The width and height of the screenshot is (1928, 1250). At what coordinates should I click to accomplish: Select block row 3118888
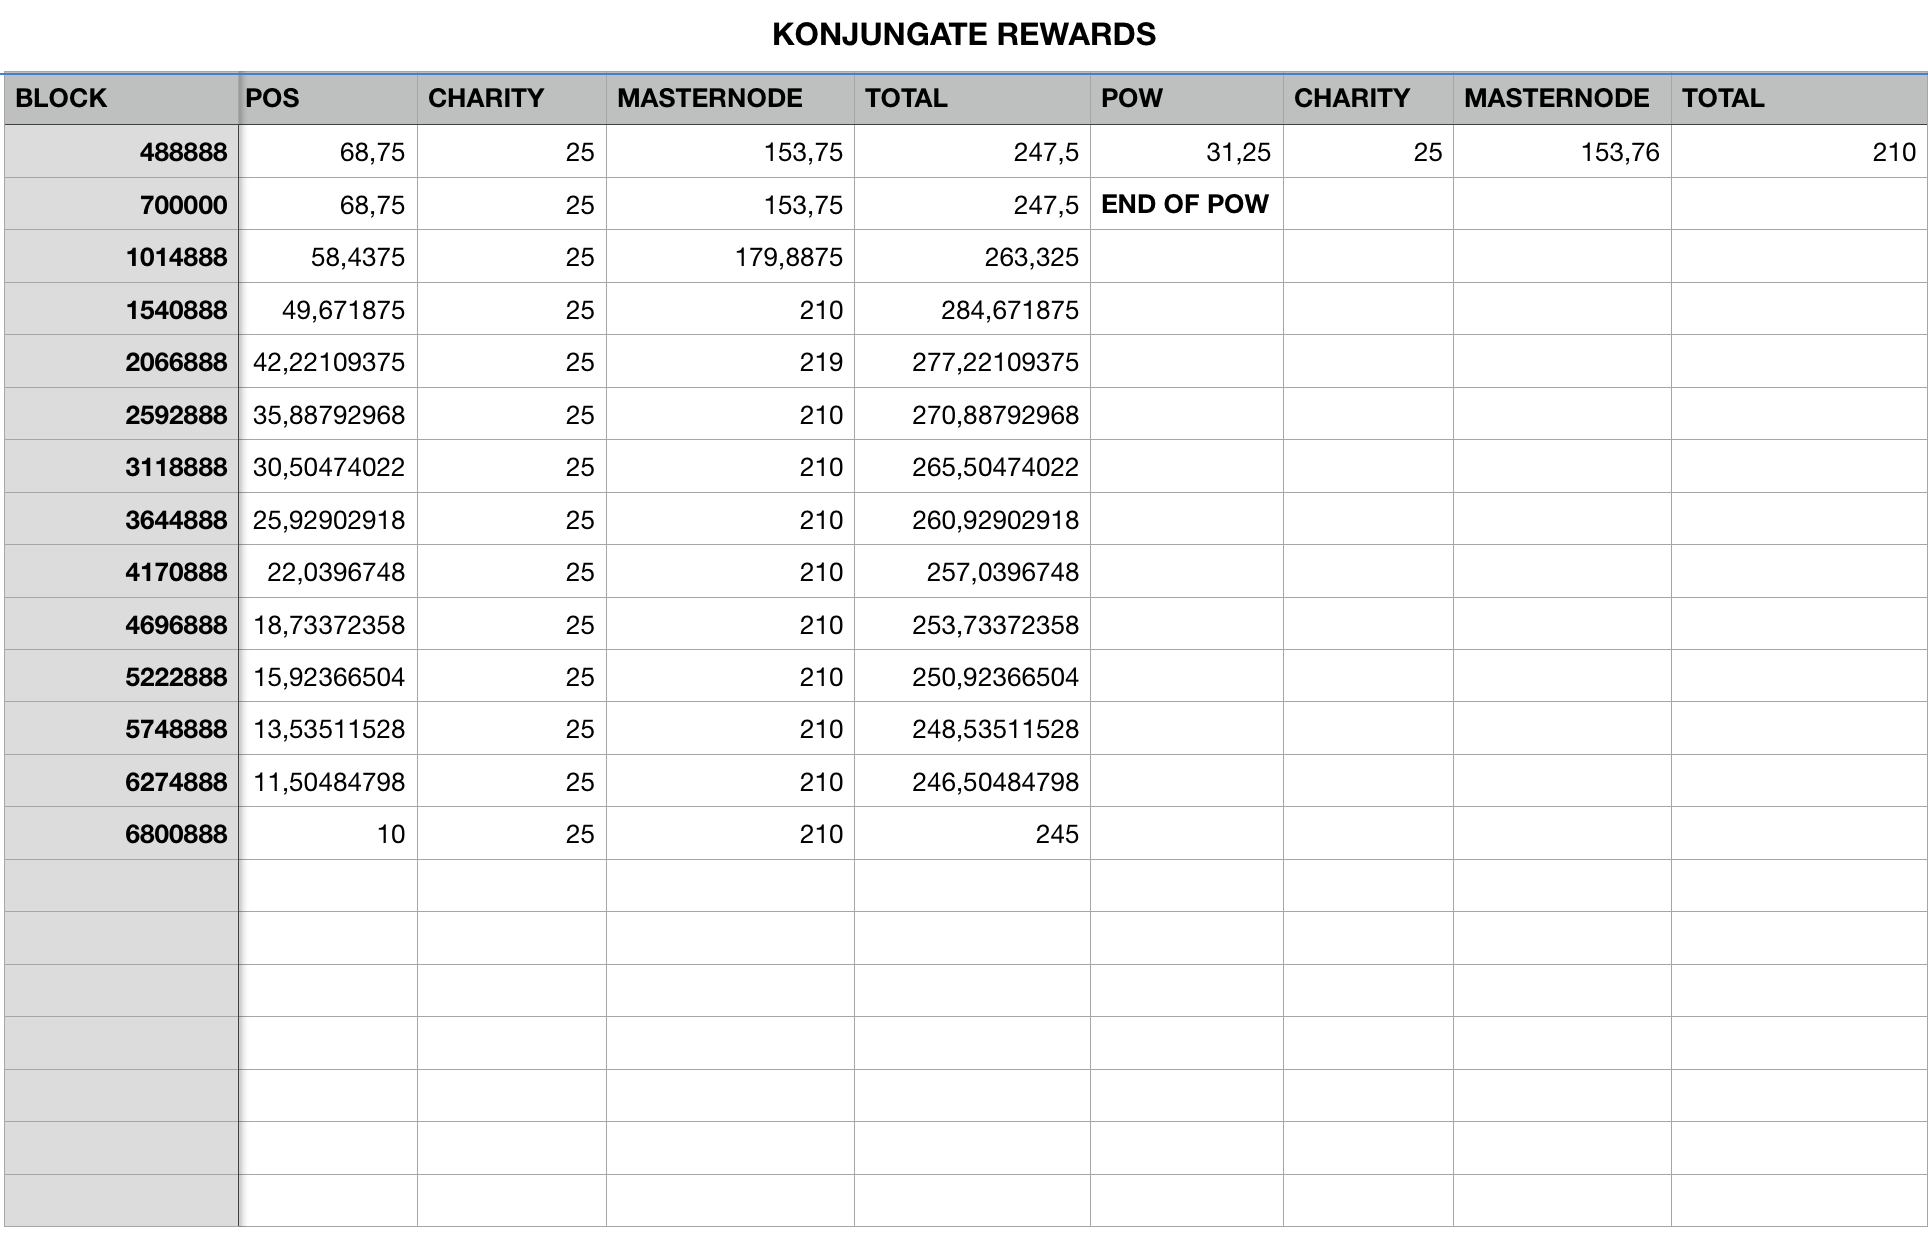pyautogui.click(x=176, y=467)
